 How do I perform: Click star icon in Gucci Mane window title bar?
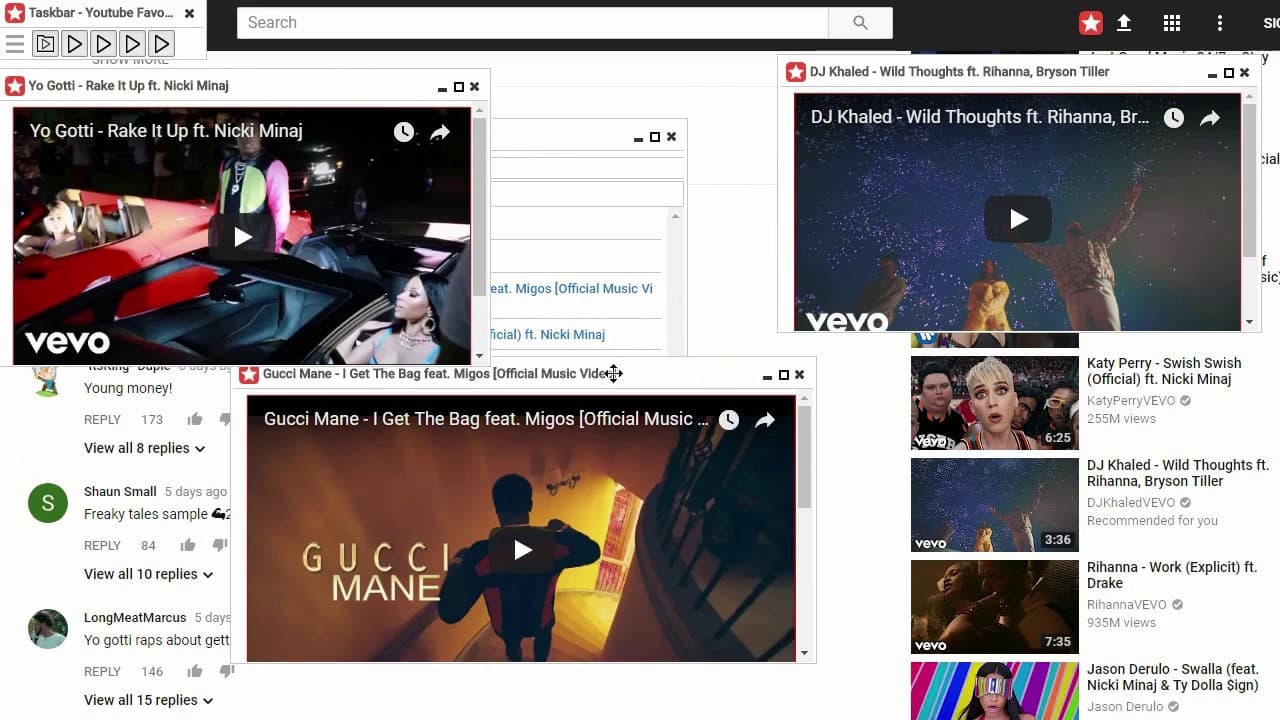point(249,374)
